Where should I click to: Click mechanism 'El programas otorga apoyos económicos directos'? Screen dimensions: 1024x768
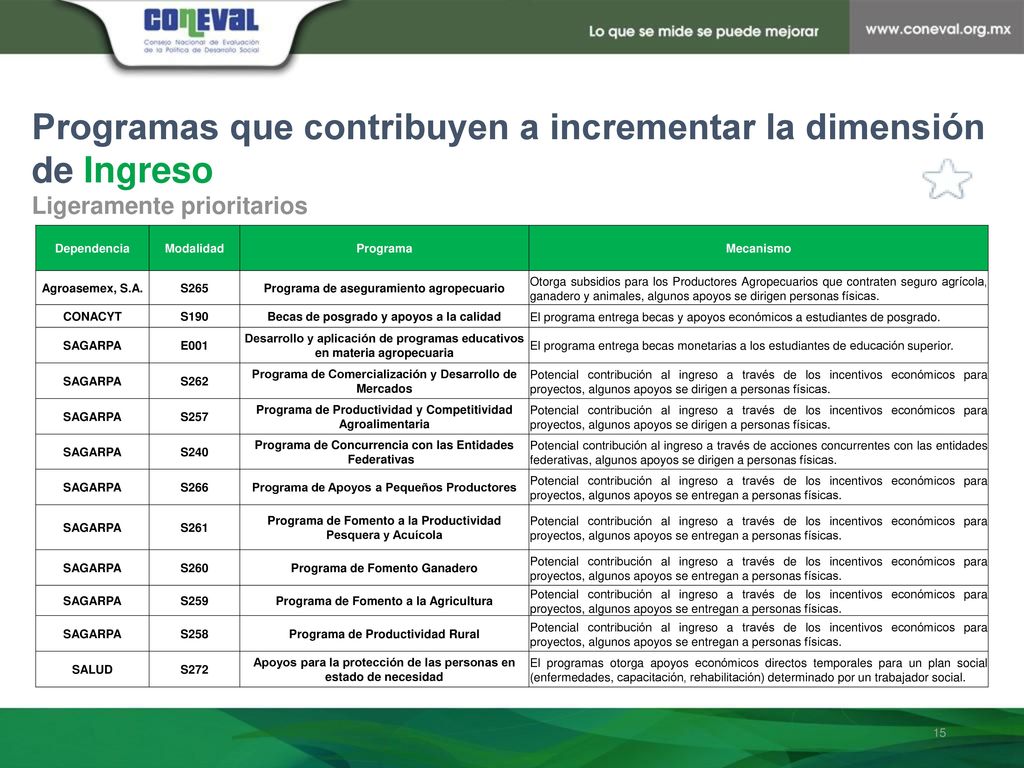(758, 670)
